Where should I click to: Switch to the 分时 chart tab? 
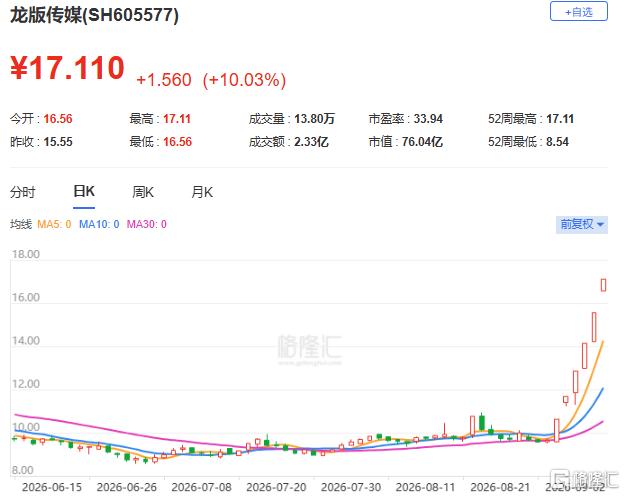click(23, 192)
